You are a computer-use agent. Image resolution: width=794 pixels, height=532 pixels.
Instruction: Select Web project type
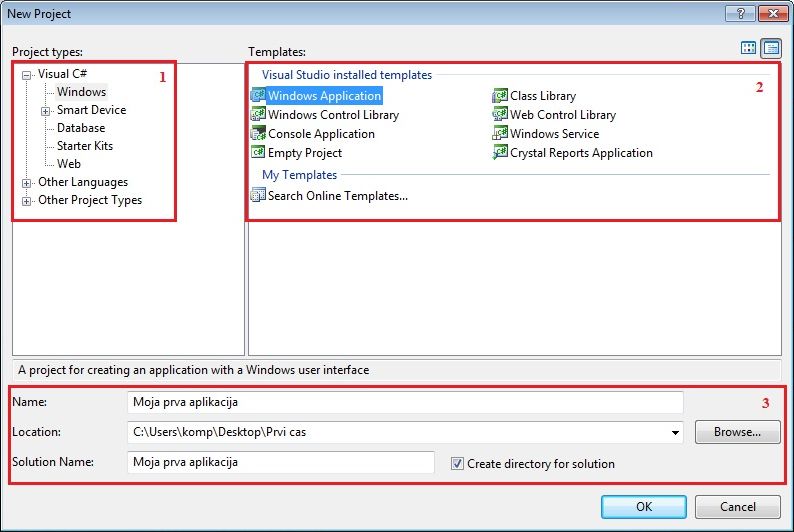click(x=68, y=164)
